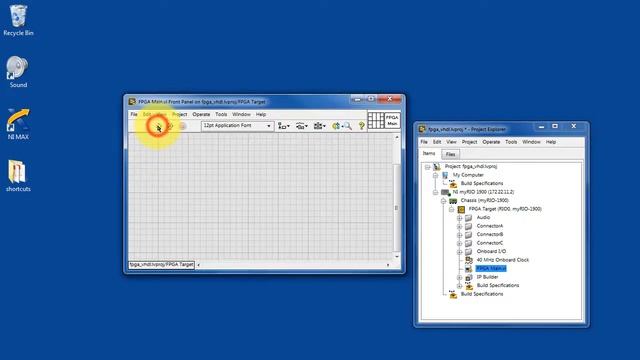Launch NI MAX from the desktop

tap(18, 124)
